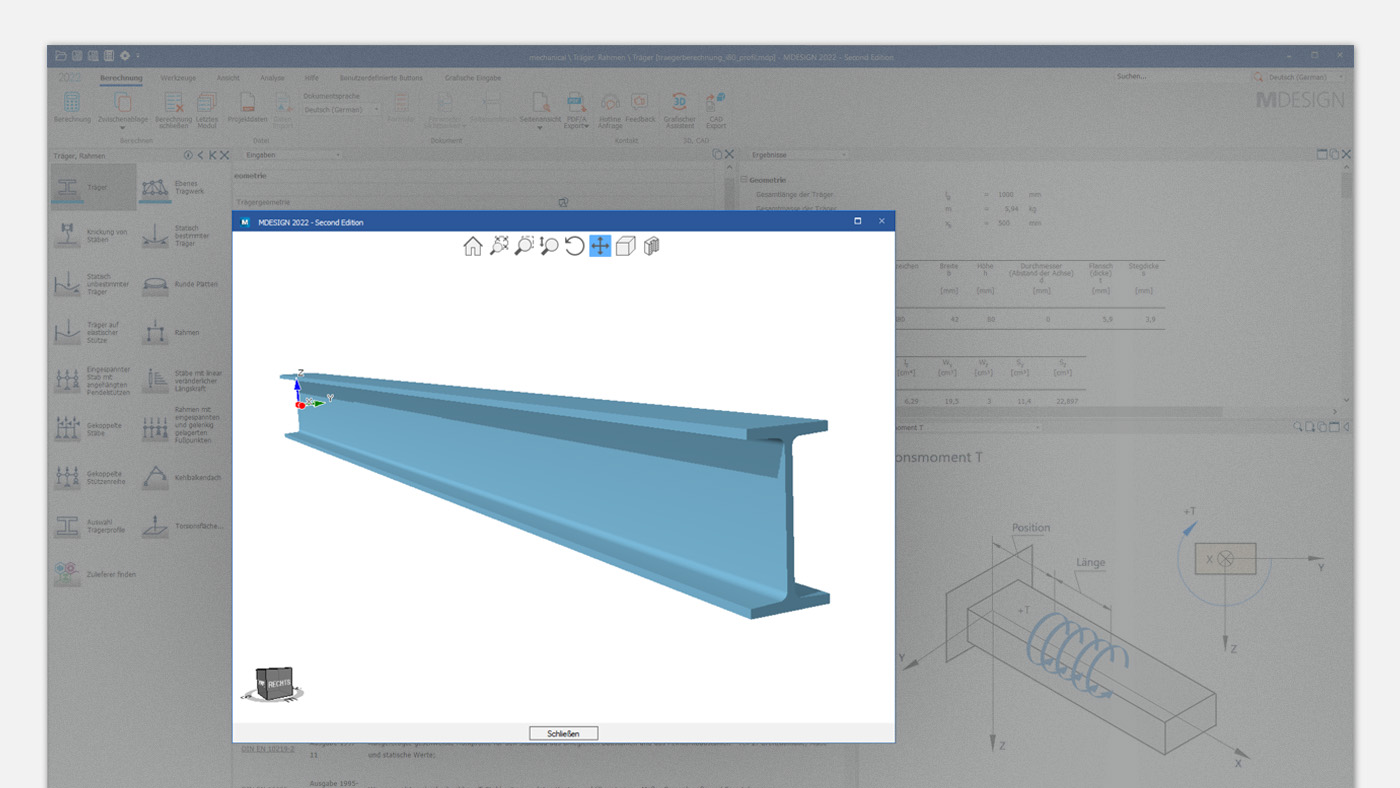Select the Kehlbalkendach module

pyautogui.click(x=180, y=477)
